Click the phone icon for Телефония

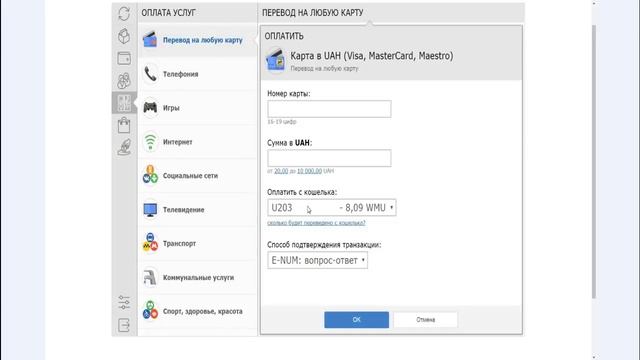pyautogui.click(x=150, y=74)
